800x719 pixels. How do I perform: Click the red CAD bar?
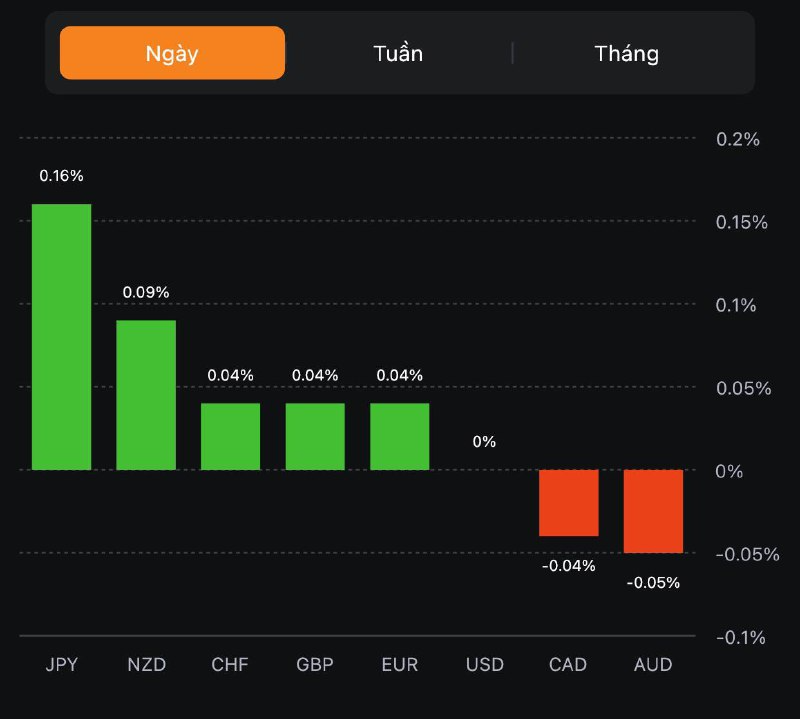(x=568, y=503)
